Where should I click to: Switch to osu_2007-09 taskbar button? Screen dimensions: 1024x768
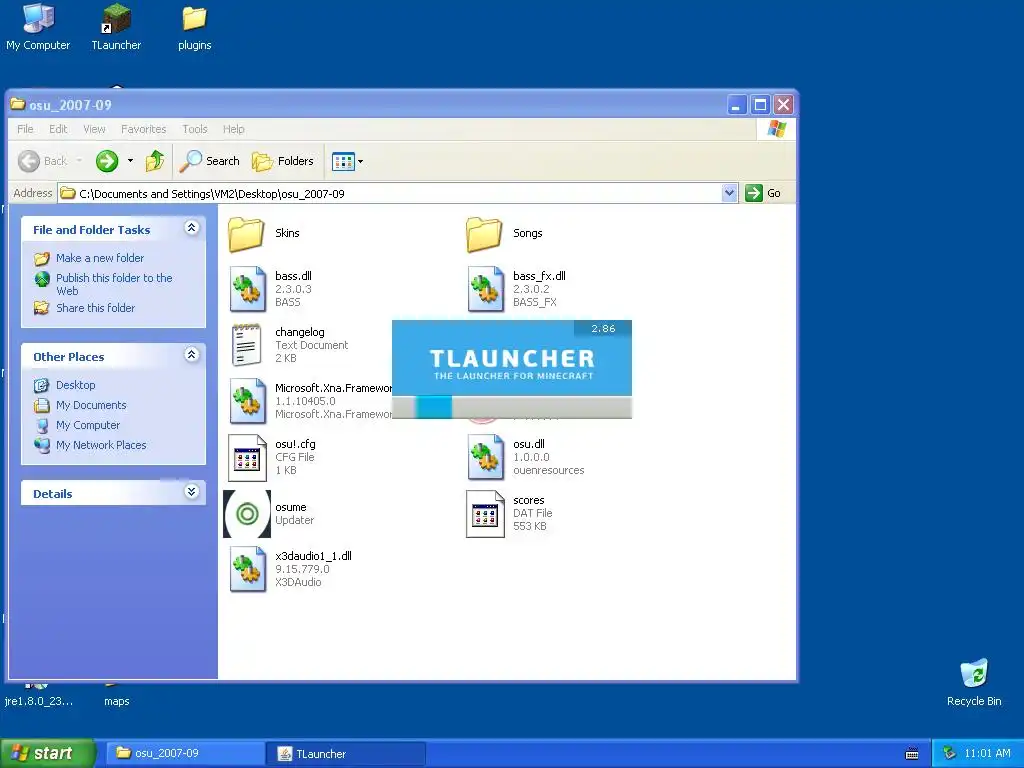tap(185, 753)
